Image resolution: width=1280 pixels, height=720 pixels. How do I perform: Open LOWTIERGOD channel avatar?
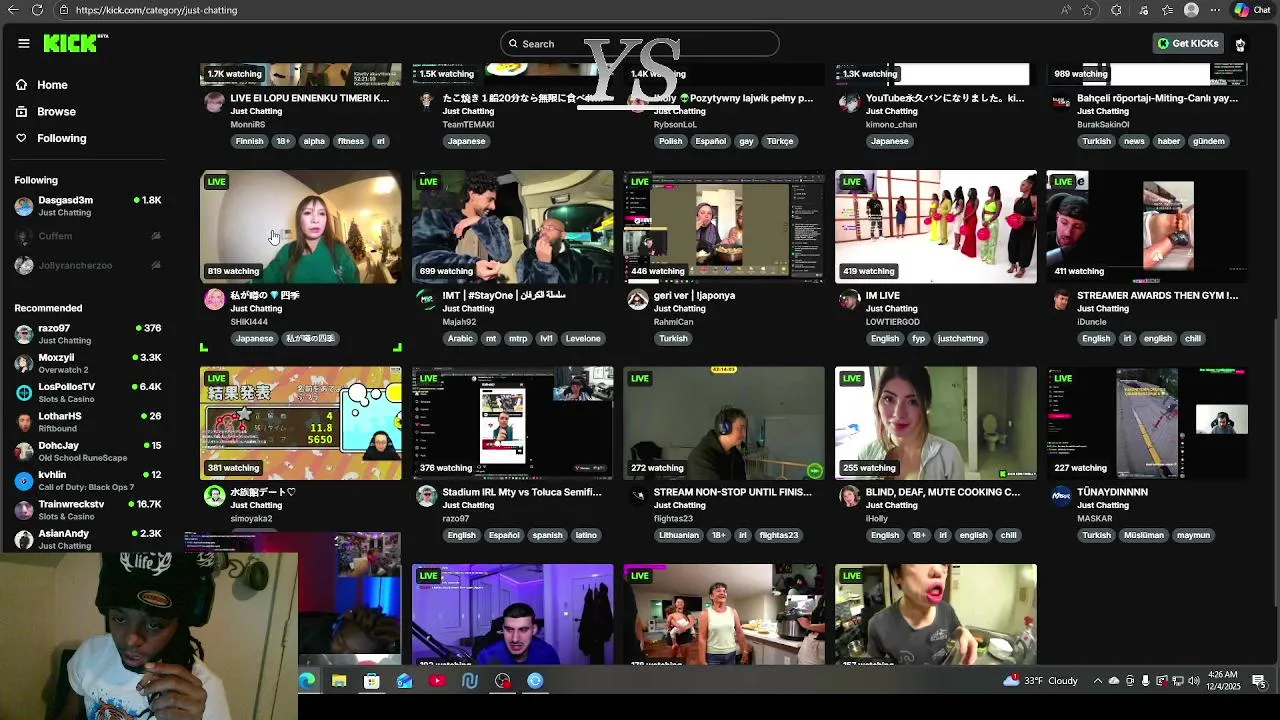pos(849,300)
